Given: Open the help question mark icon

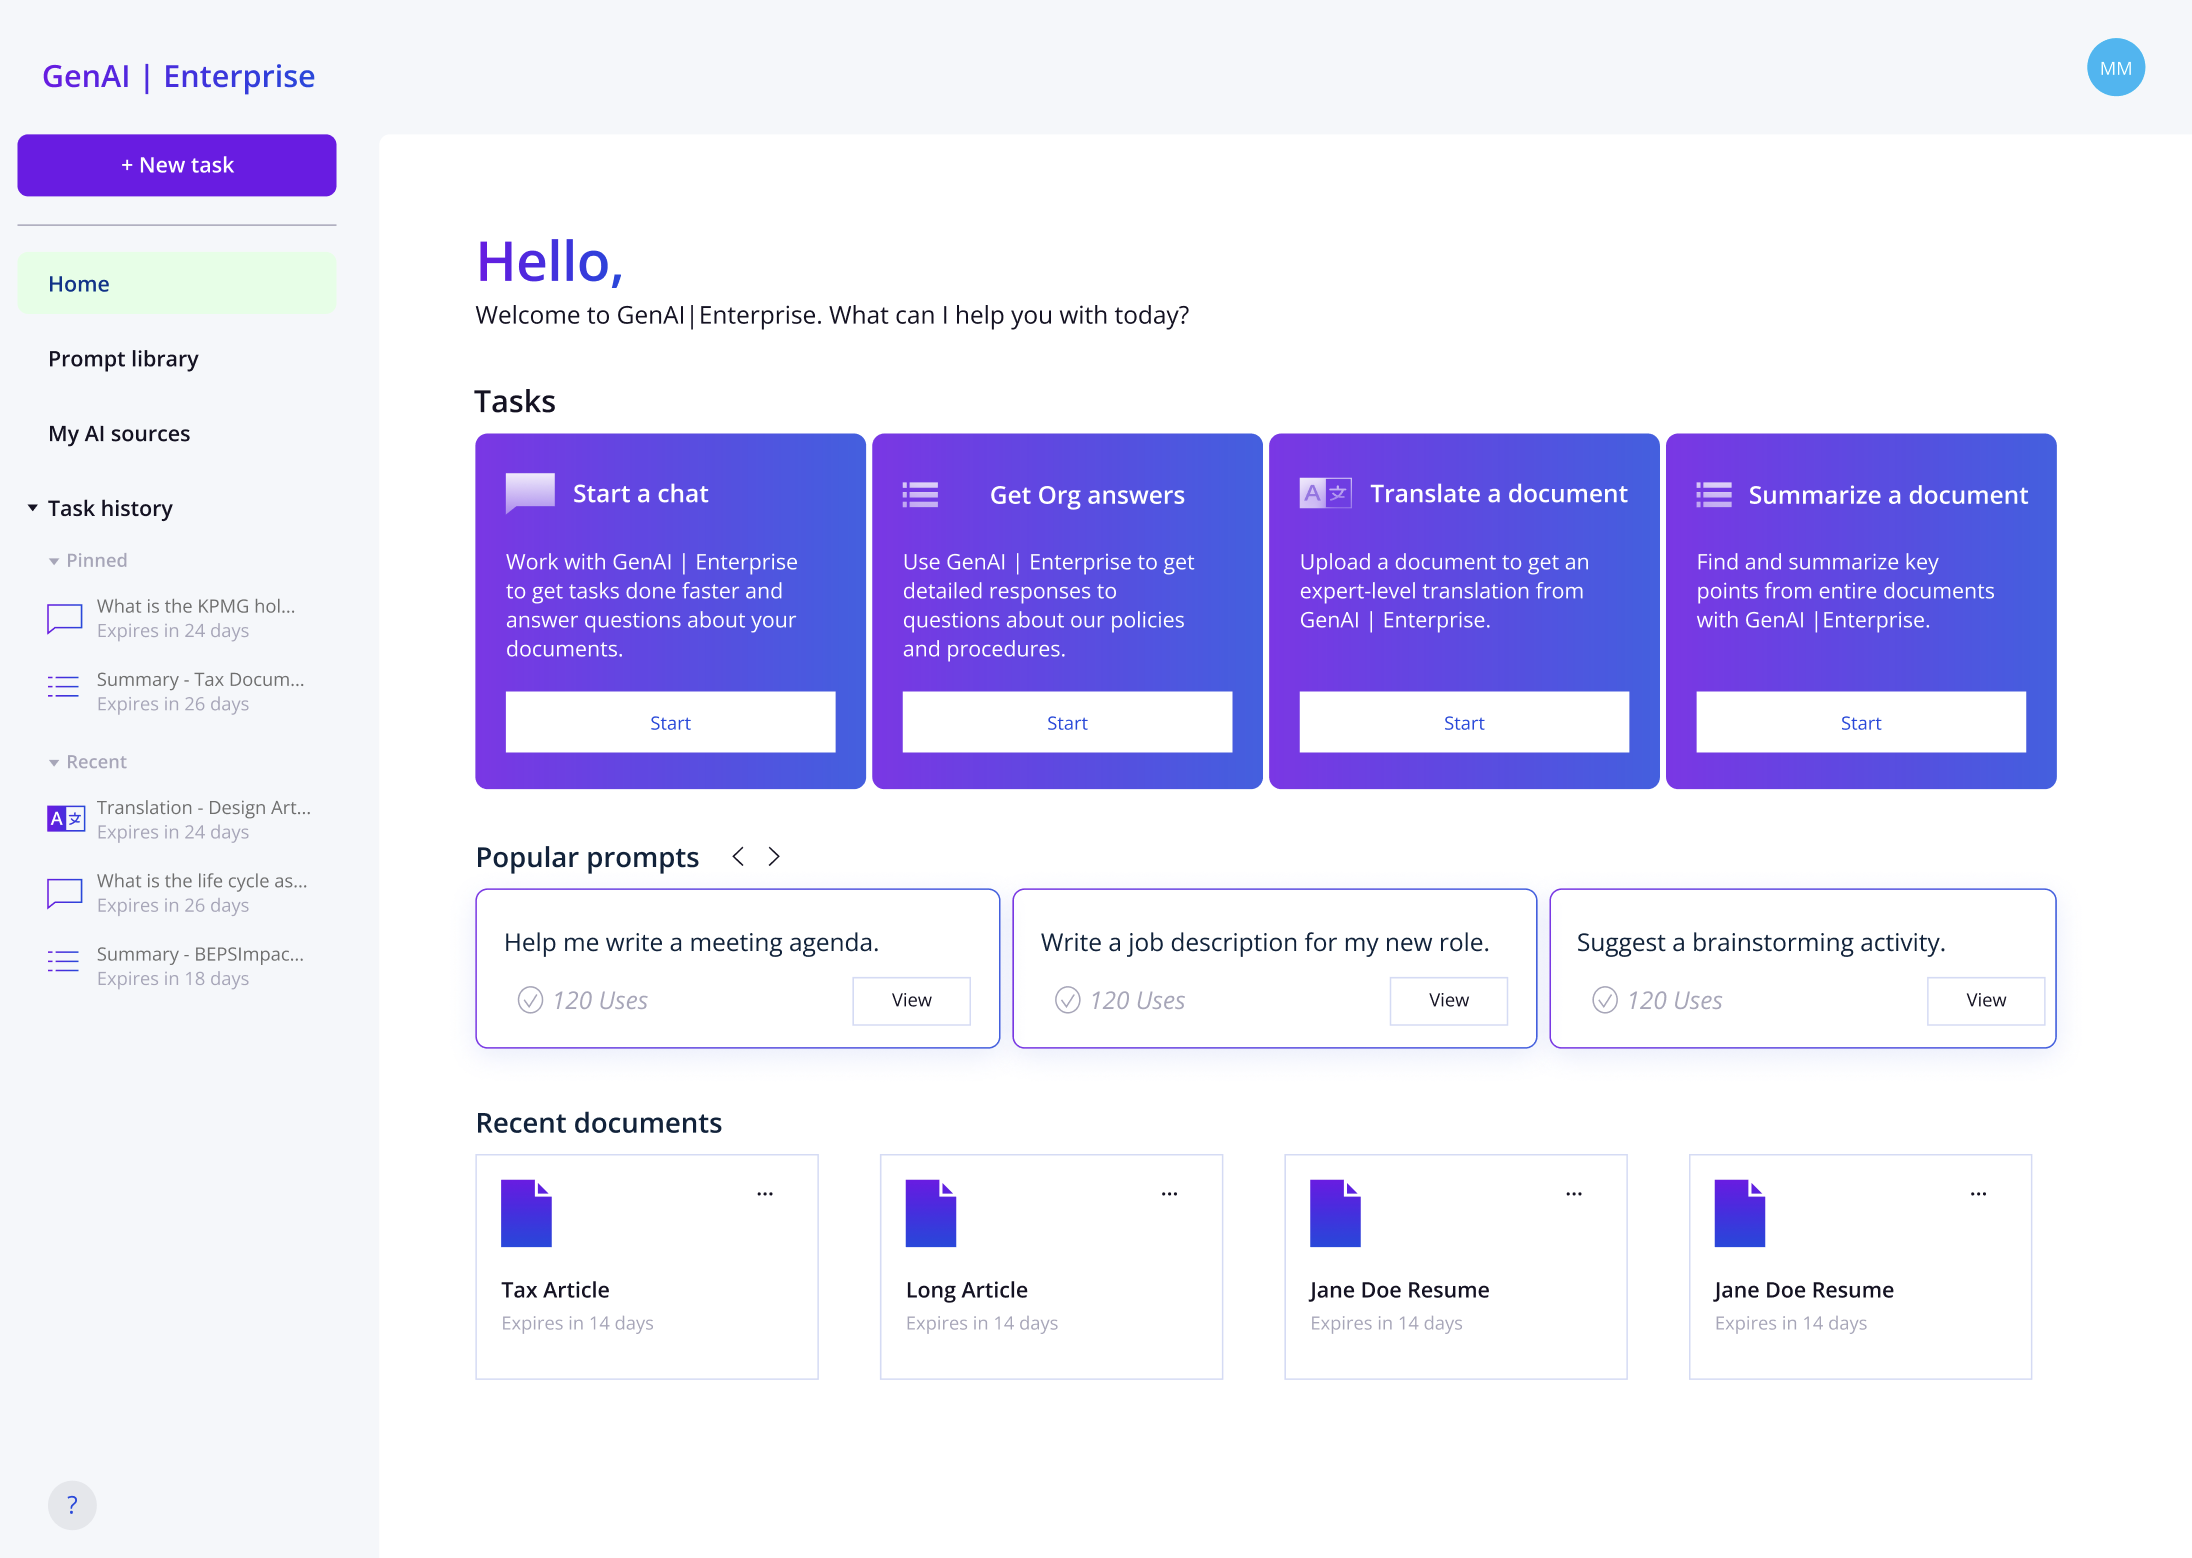Looking at the screenshot, I should pos(72,1505).
